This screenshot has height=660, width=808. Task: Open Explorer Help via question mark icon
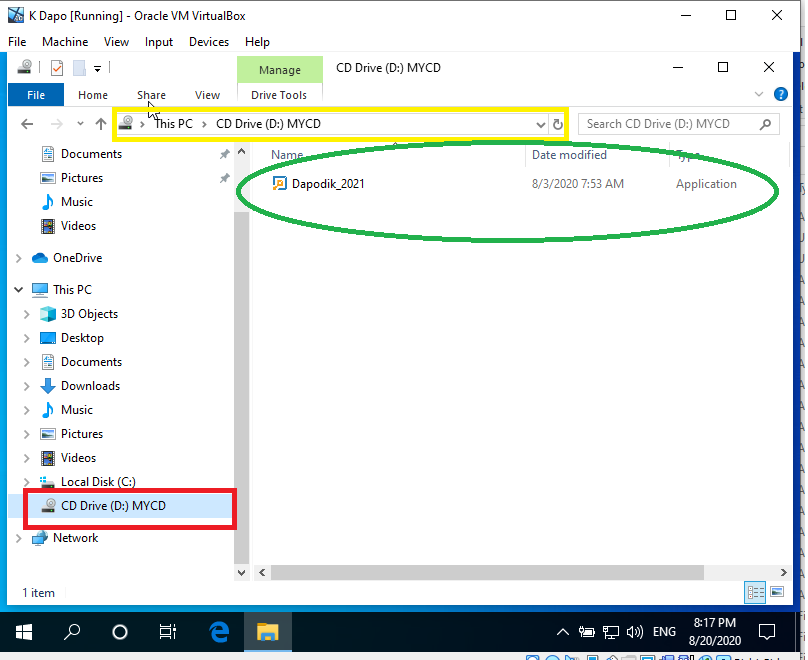[x=781, y=94]
